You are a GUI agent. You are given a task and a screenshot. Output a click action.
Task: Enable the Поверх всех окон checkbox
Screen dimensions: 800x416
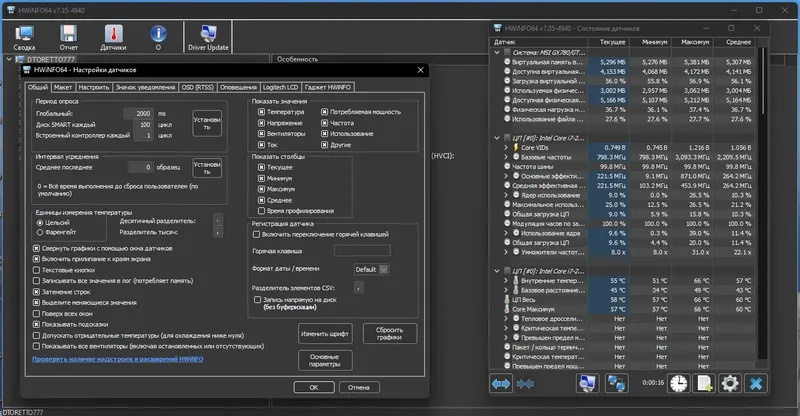pyautogui.click(x=36, y=313)
